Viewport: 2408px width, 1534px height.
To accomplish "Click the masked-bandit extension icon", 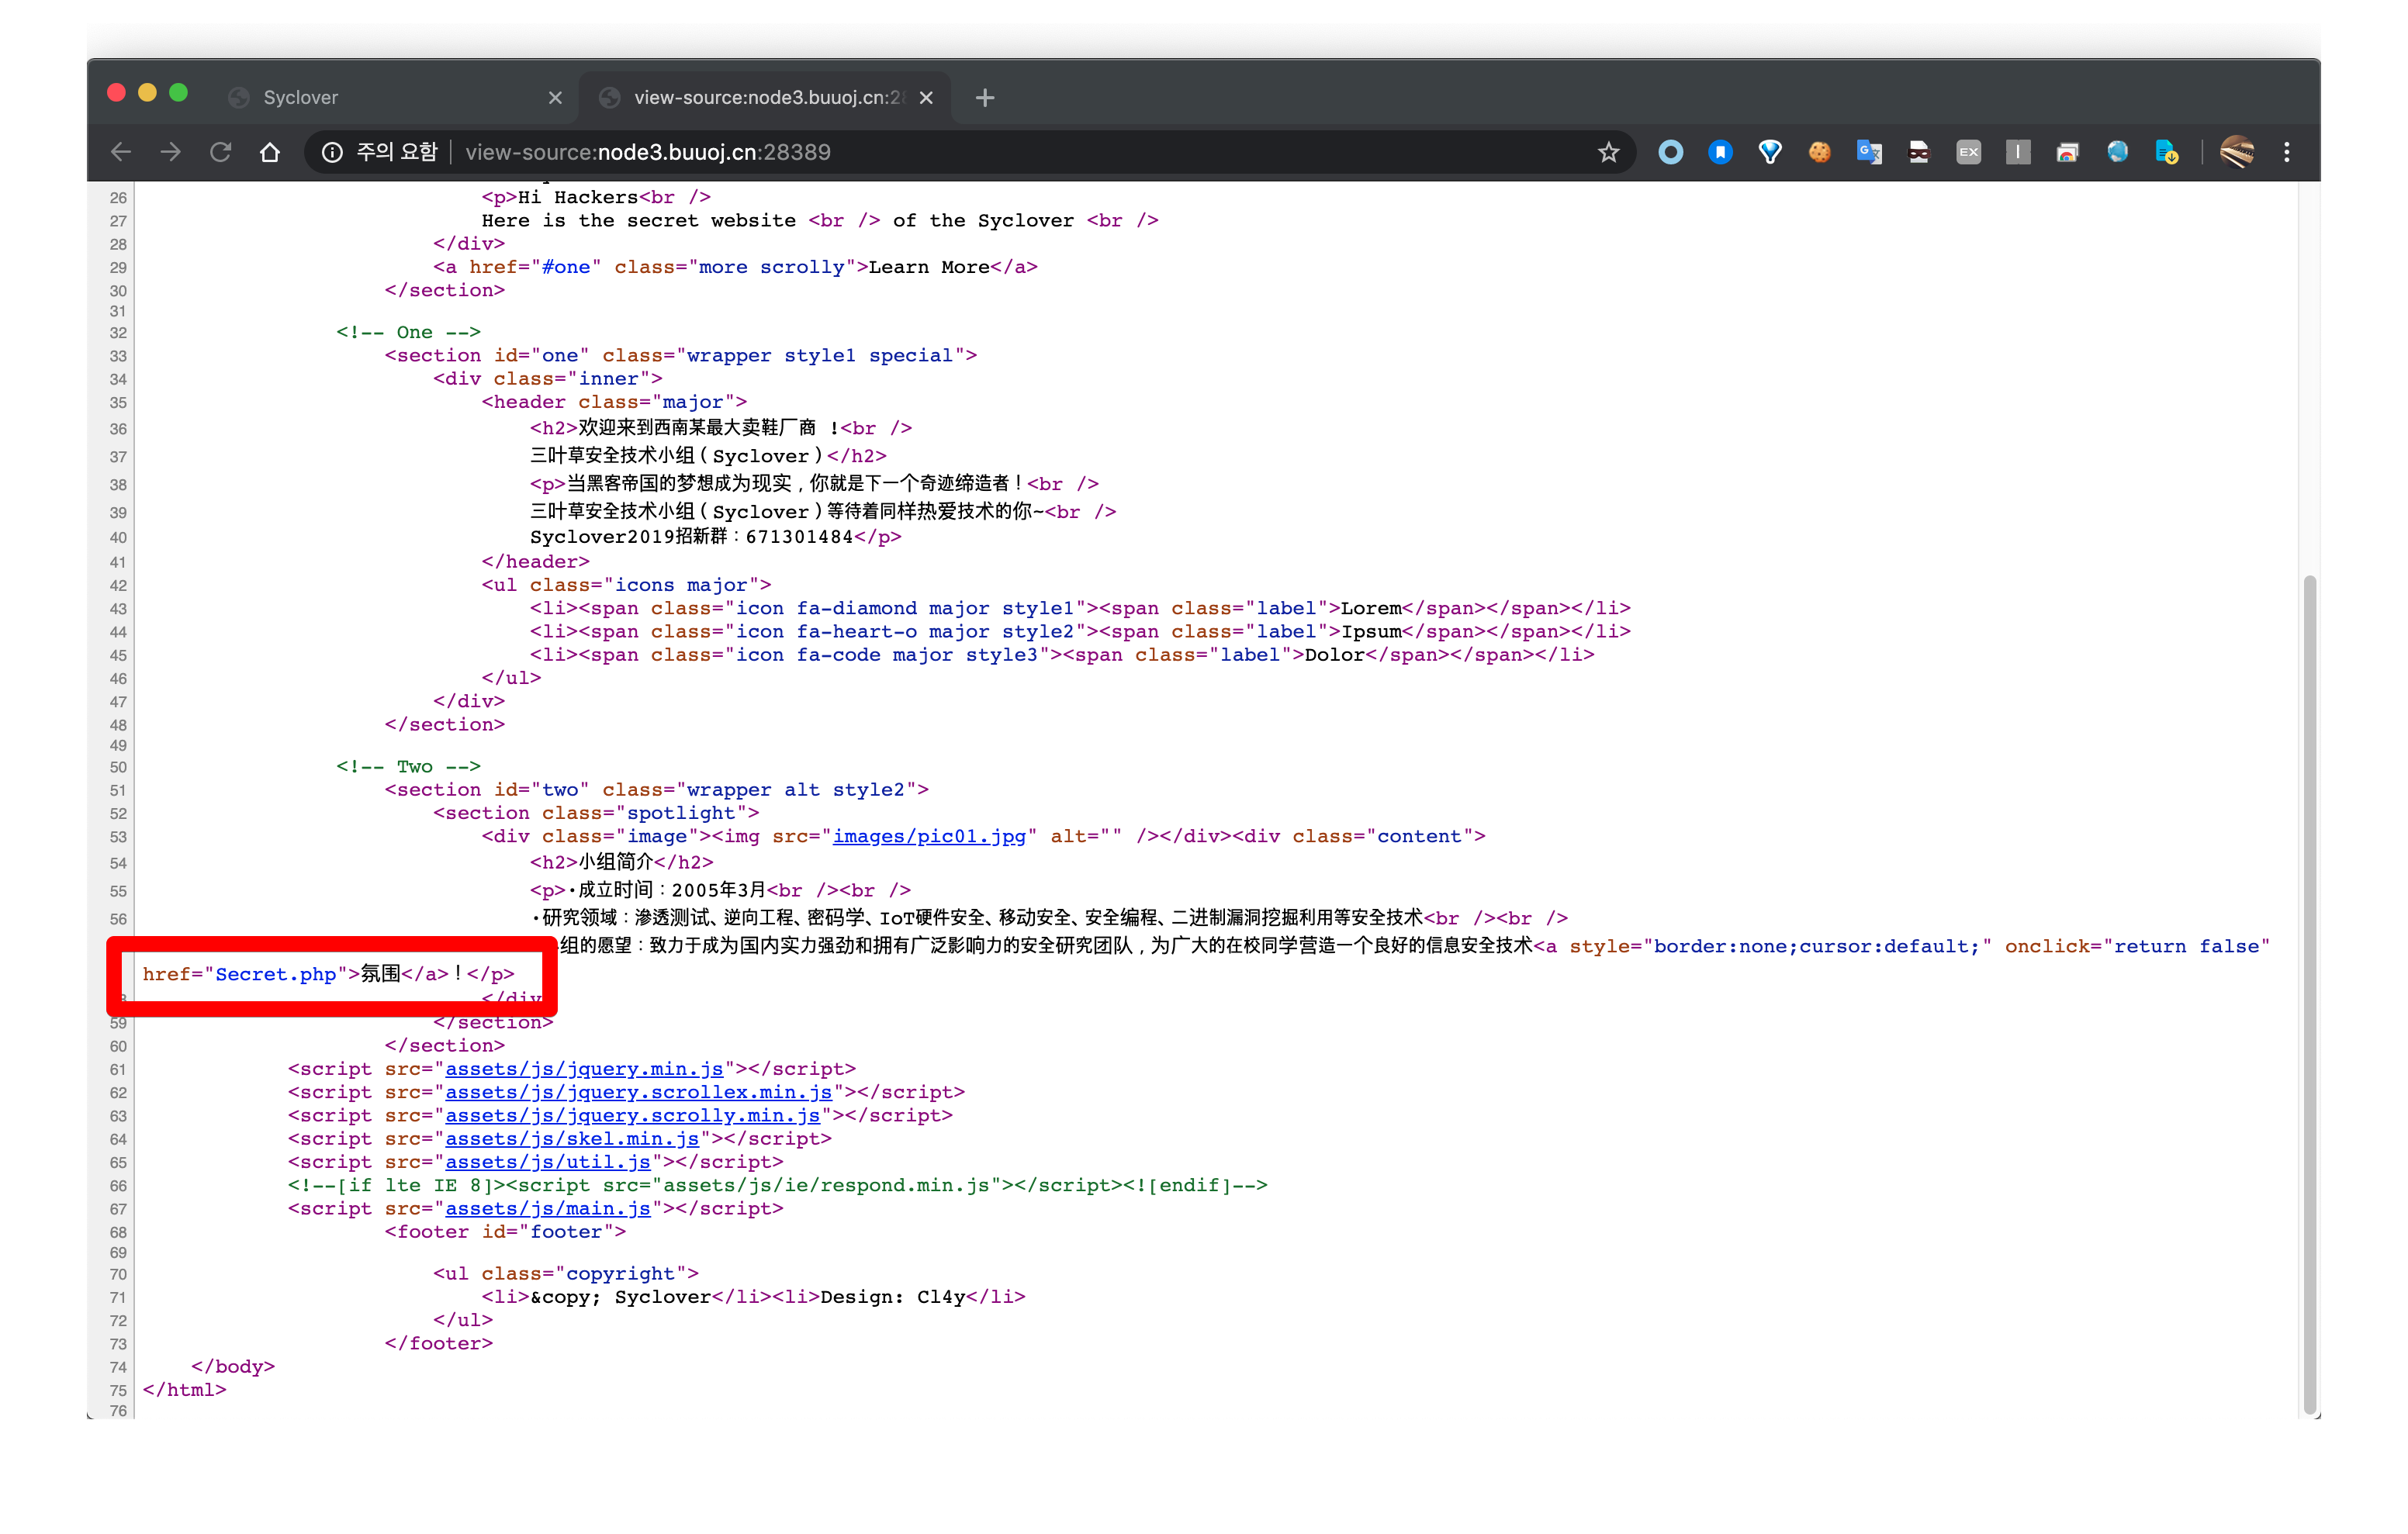I will coord(1918,152).
